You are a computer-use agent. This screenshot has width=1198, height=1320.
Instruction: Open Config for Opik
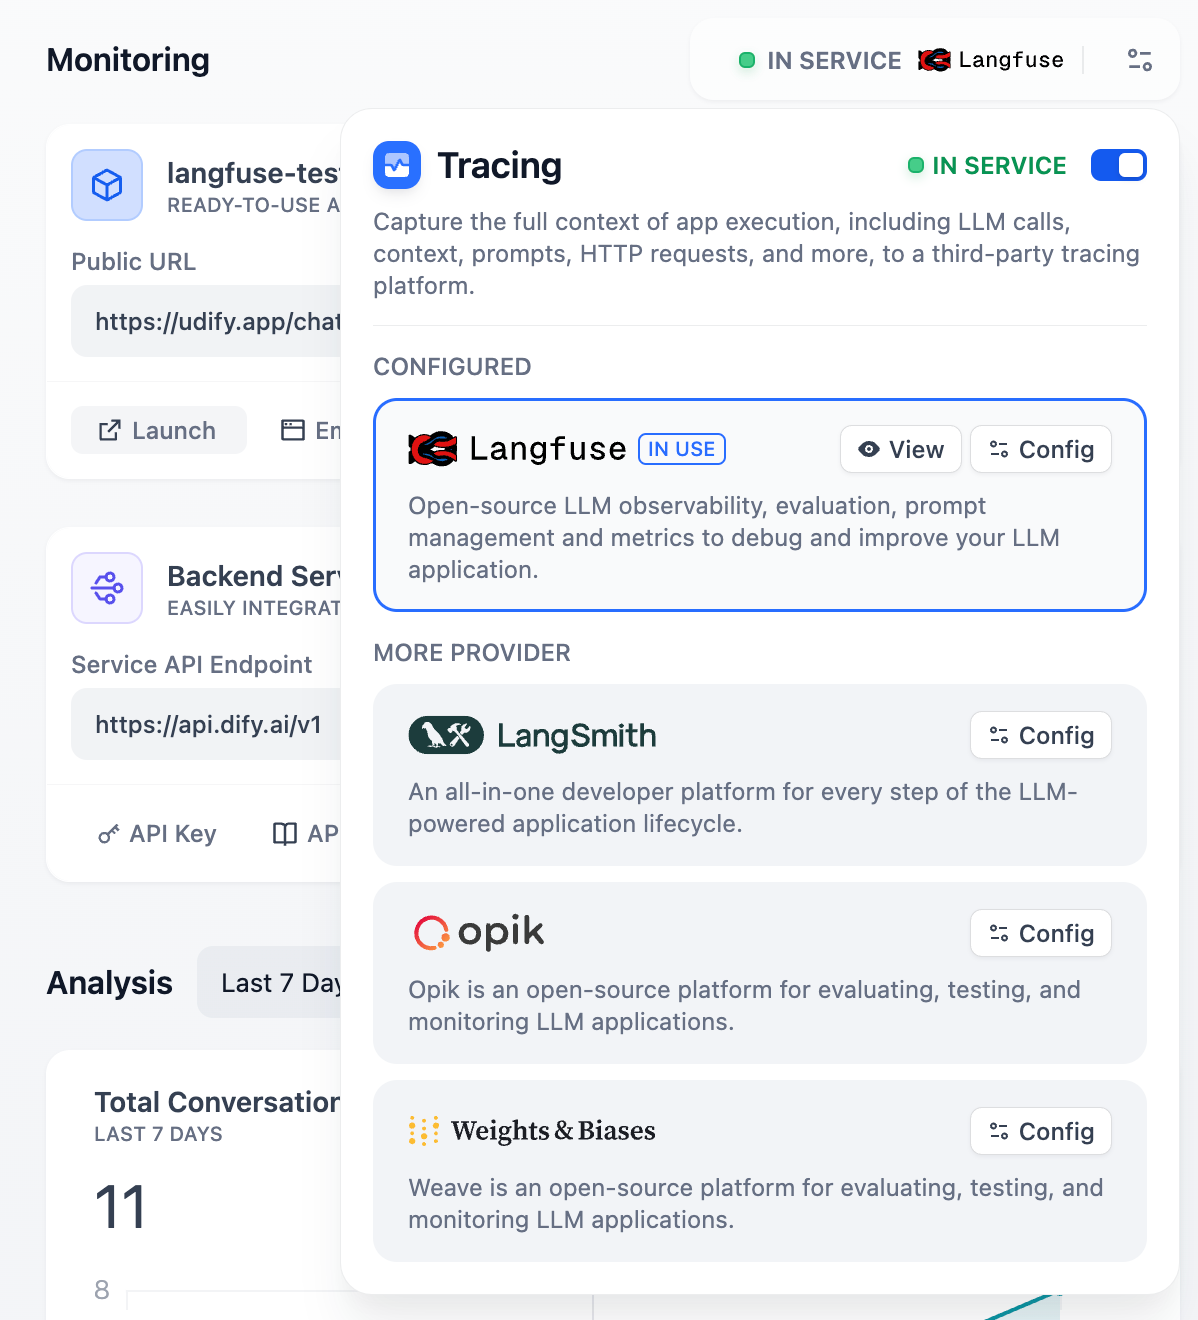pos(1040,933)
